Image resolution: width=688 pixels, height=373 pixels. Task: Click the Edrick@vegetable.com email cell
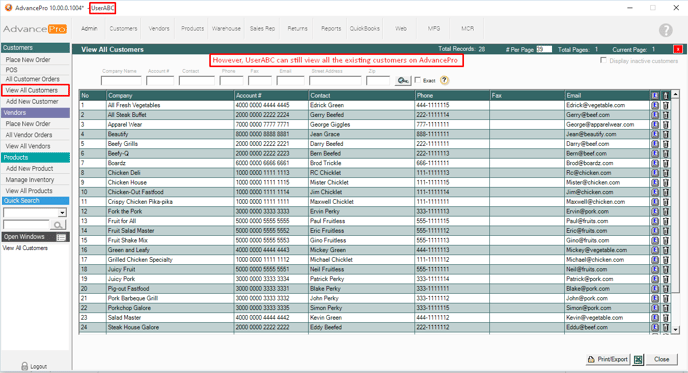tap(608, 105)
